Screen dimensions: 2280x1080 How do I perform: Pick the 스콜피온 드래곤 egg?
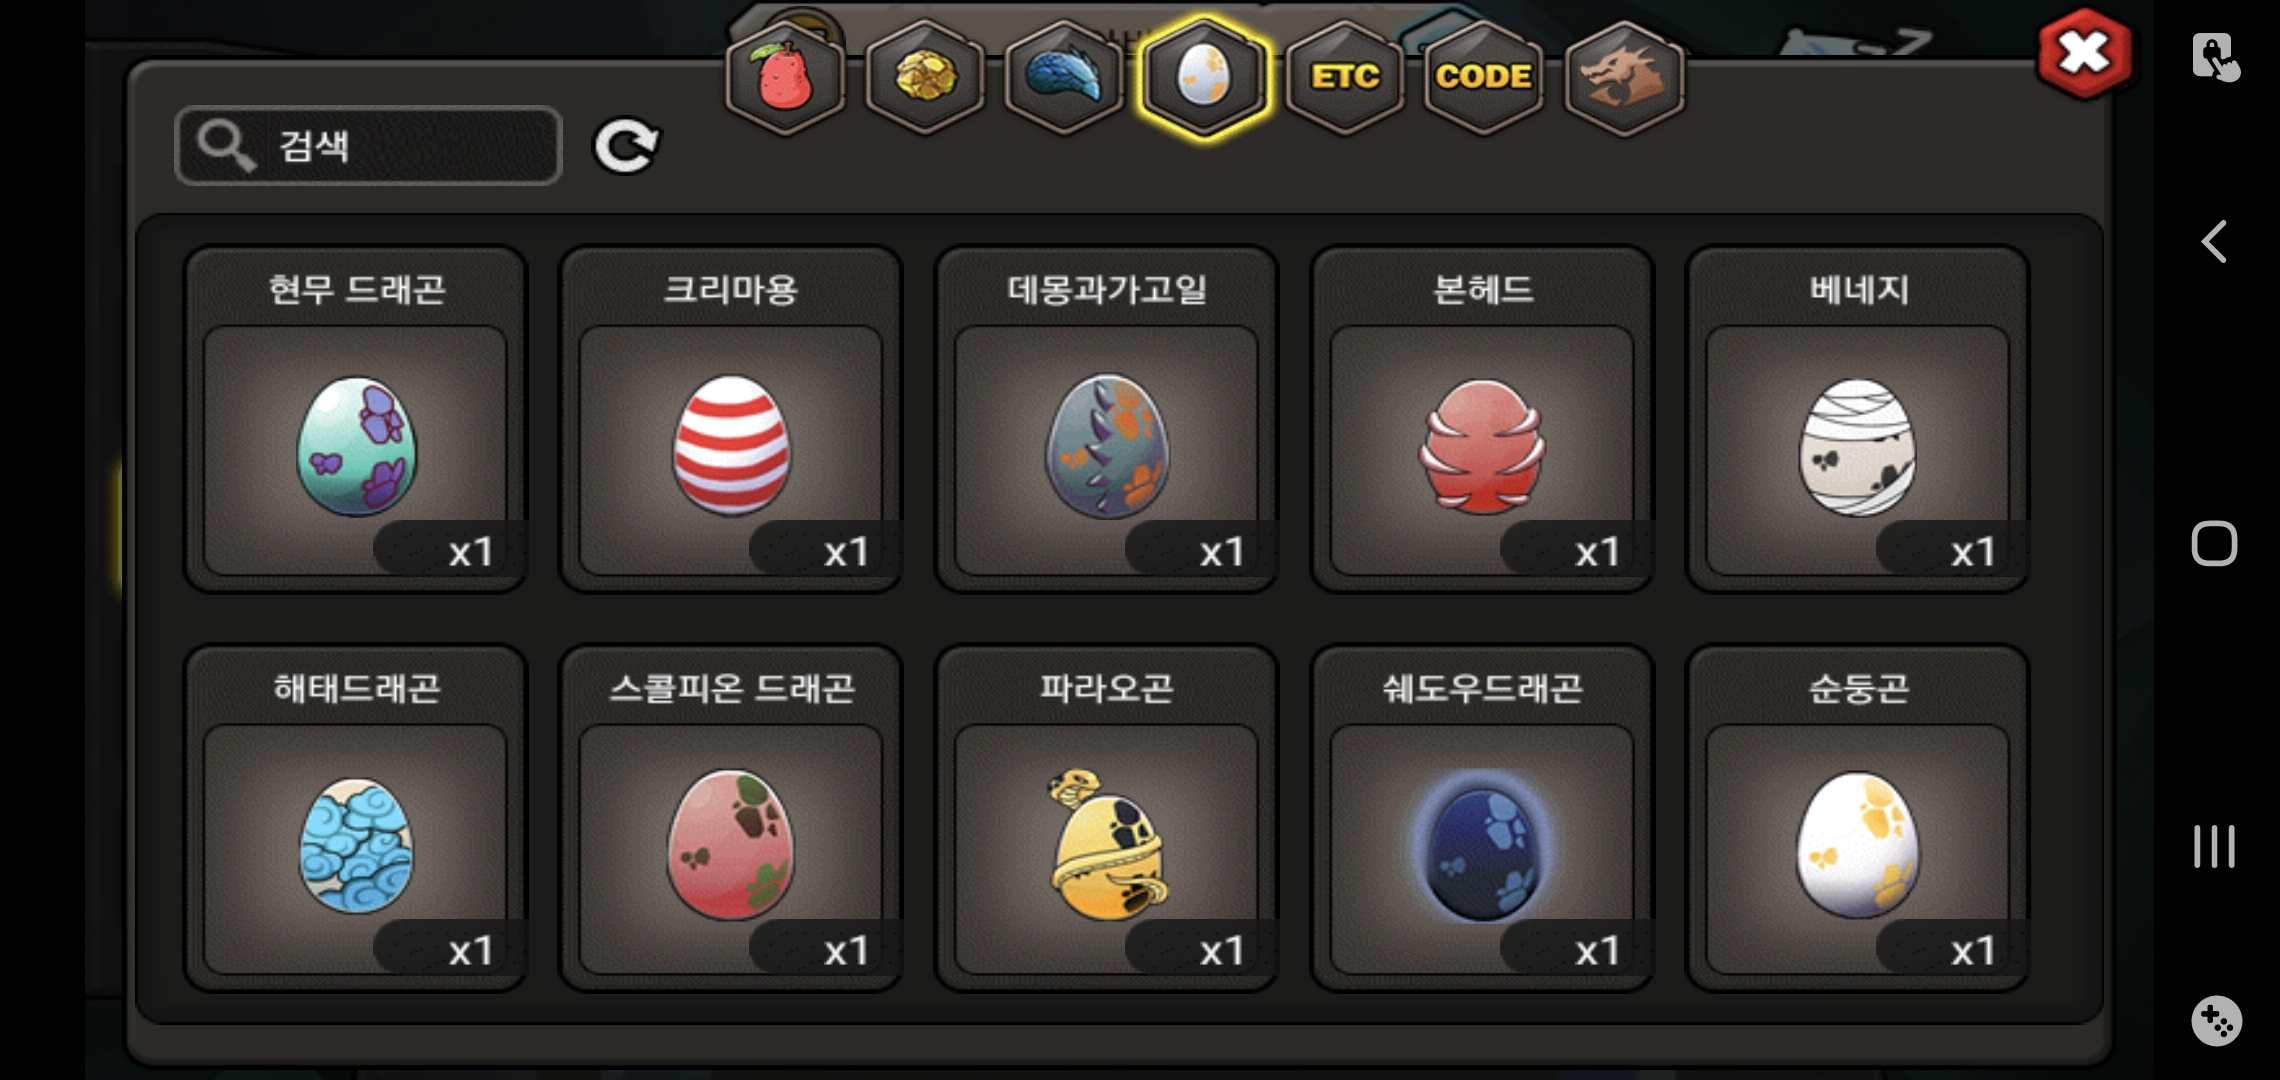point(731,818)
